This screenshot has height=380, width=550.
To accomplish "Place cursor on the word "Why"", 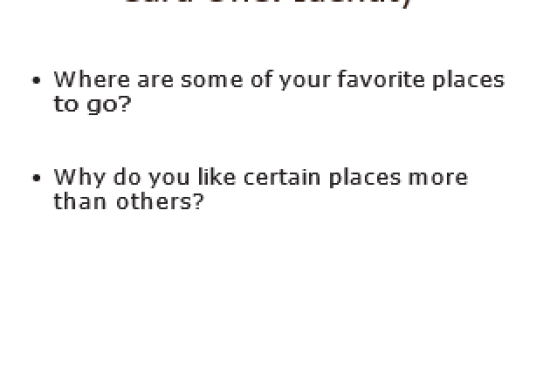I will [80, 178].
